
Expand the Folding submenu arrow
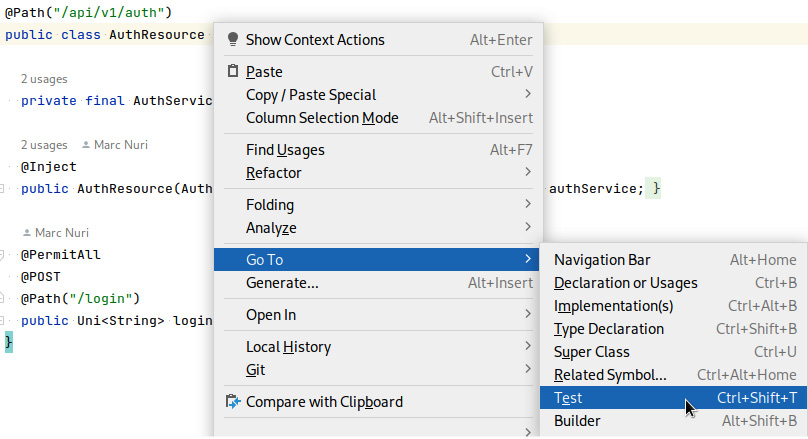point(528,204)
